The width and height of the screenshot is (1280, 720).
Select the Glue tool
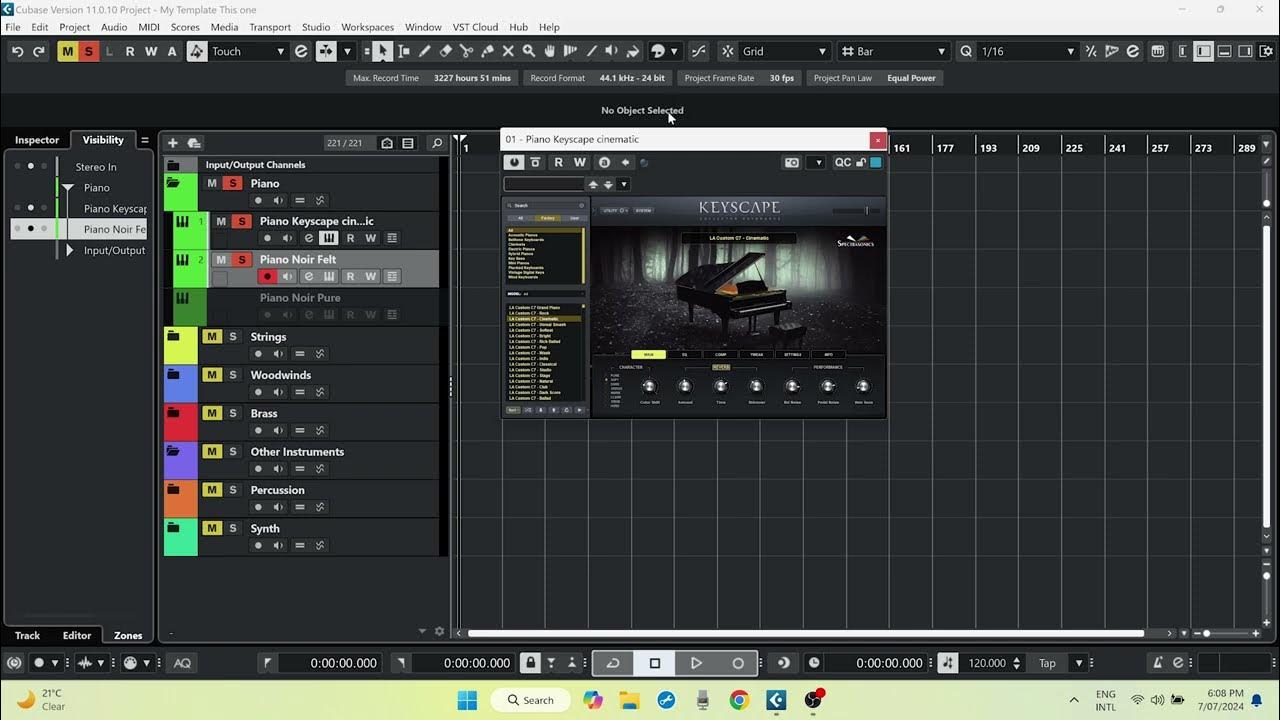[x=487, y=51]
